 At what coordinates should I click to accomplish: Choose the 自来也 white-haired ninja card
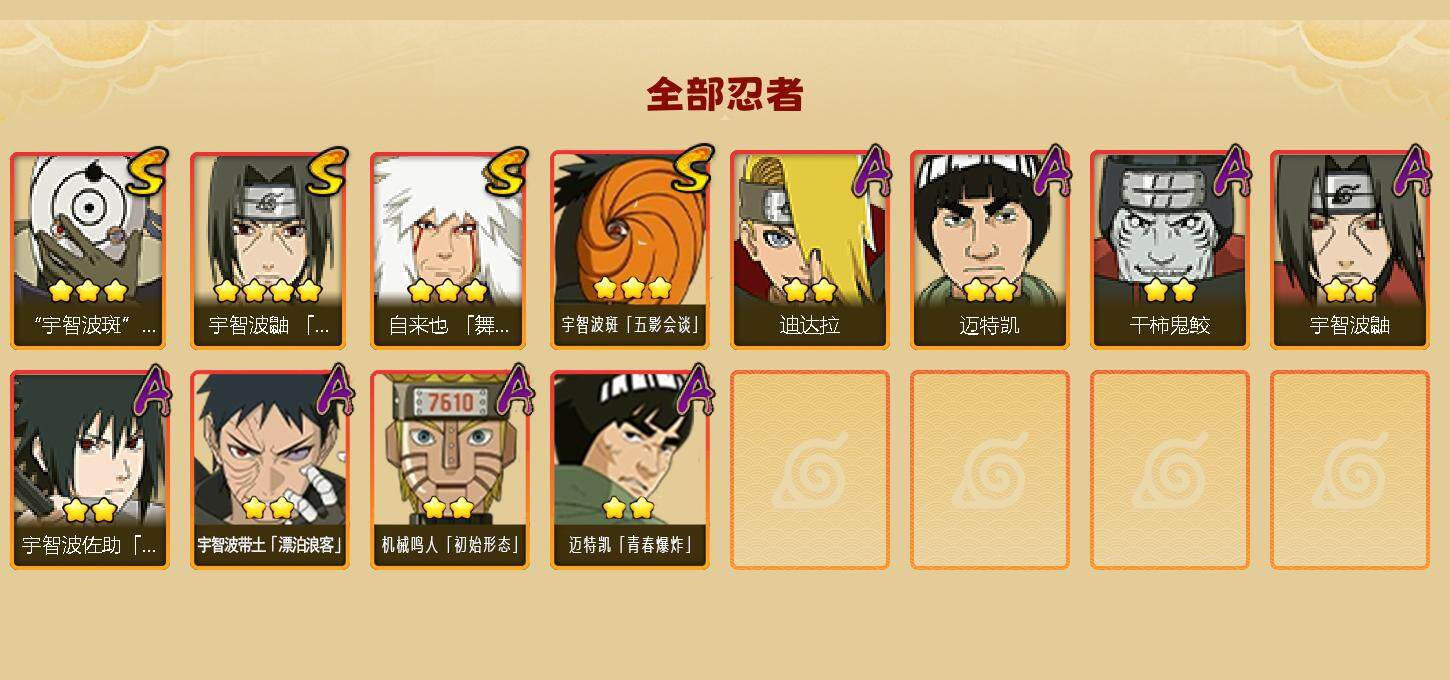[x=450, y=250]
